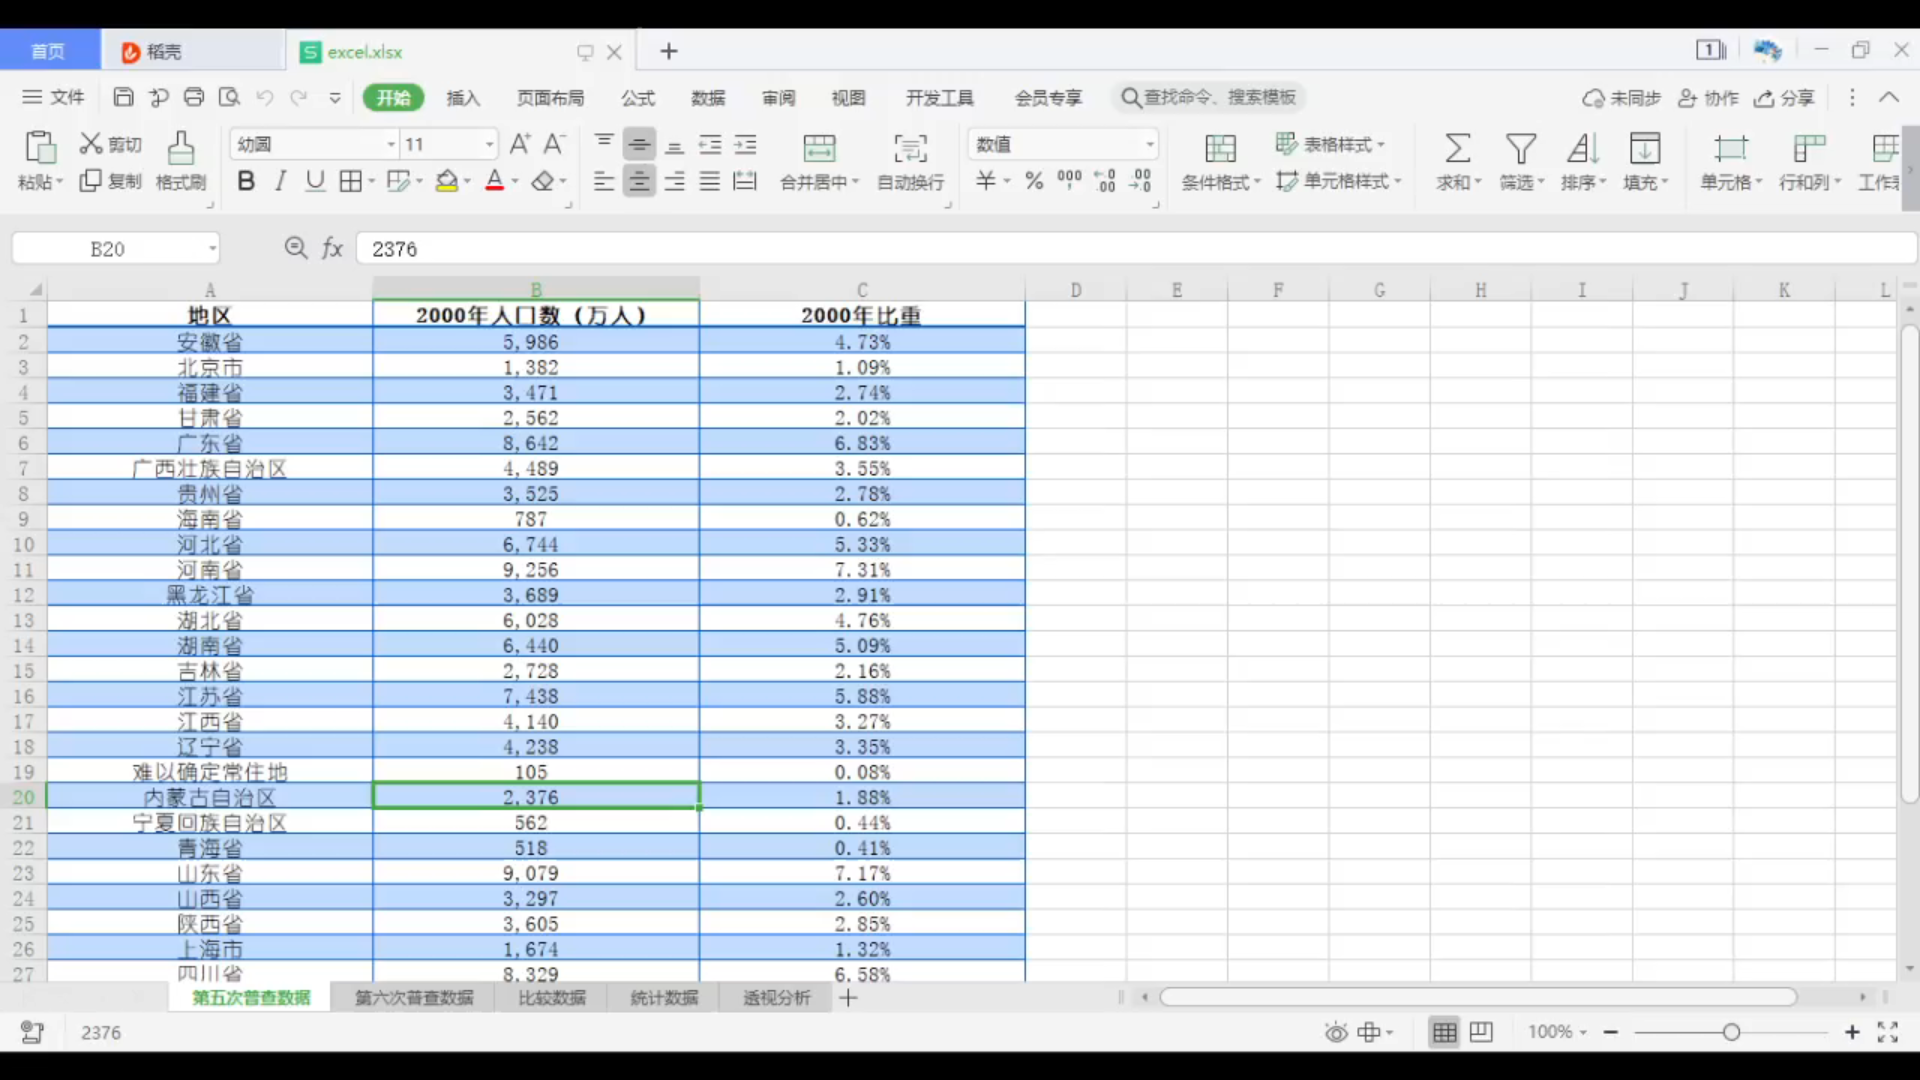Toggle Bold formatting
Image resolution: width=1920 pixels, height=1080 pixels.
246,181
